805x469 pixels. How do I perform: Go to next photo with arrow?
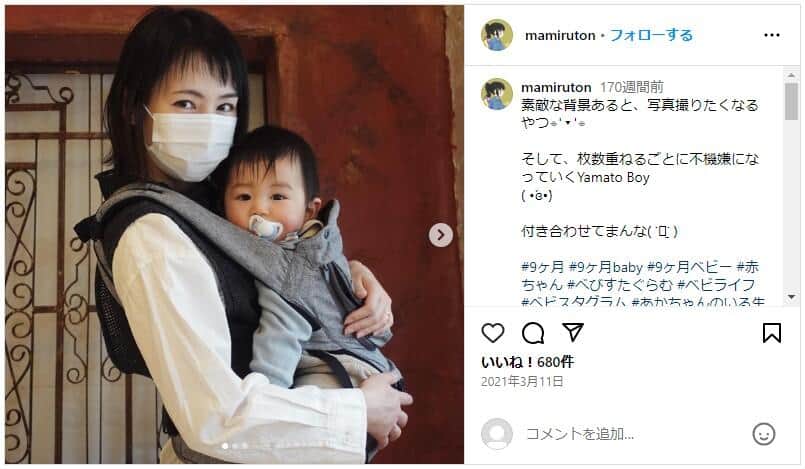[440, 235]
